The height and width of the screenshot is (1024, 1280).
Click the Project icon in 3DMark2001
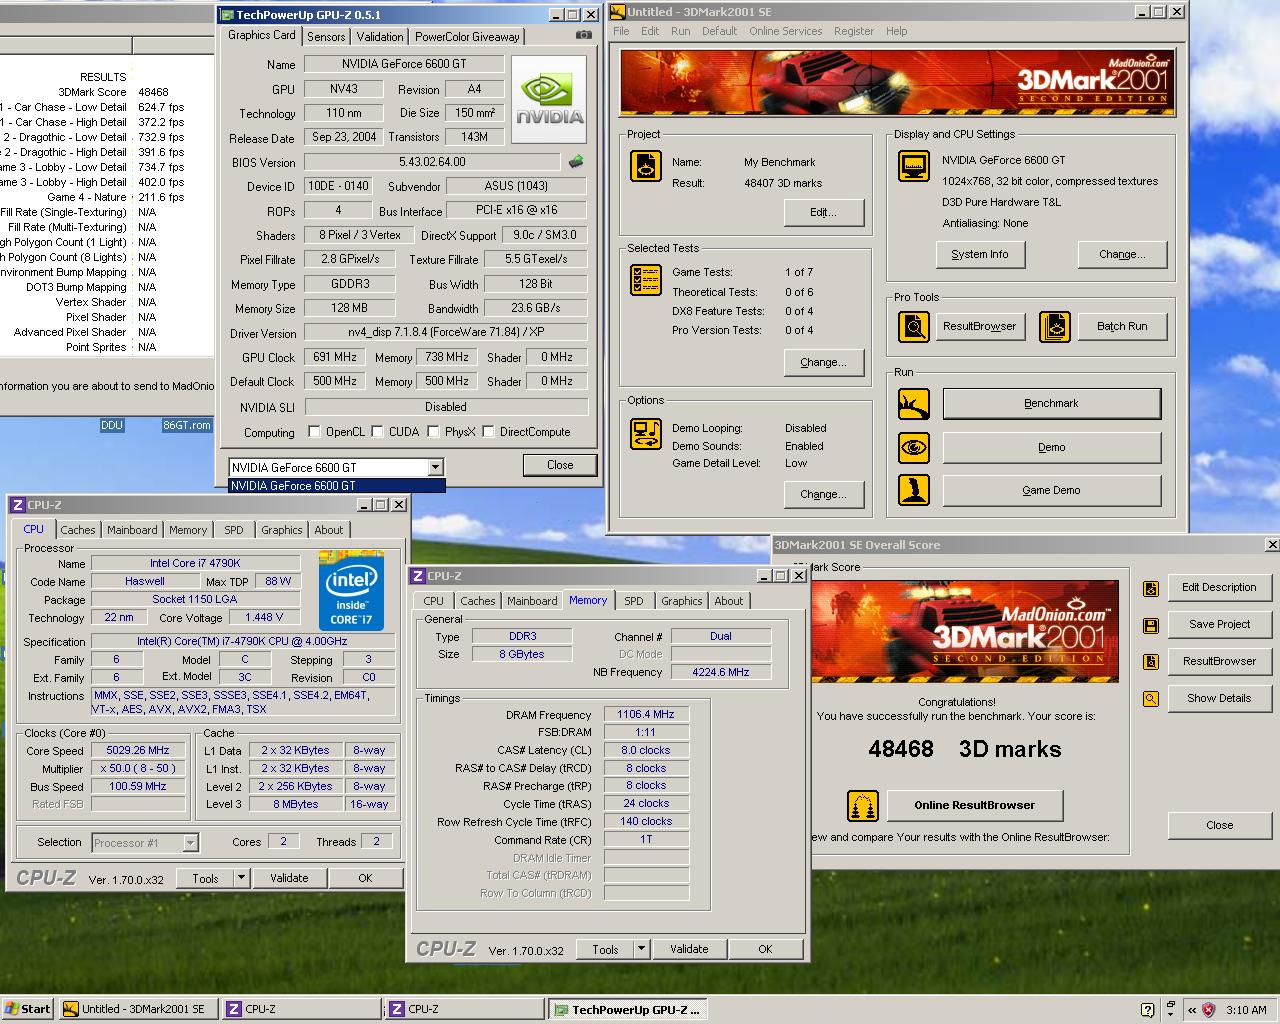click(646, 166)
